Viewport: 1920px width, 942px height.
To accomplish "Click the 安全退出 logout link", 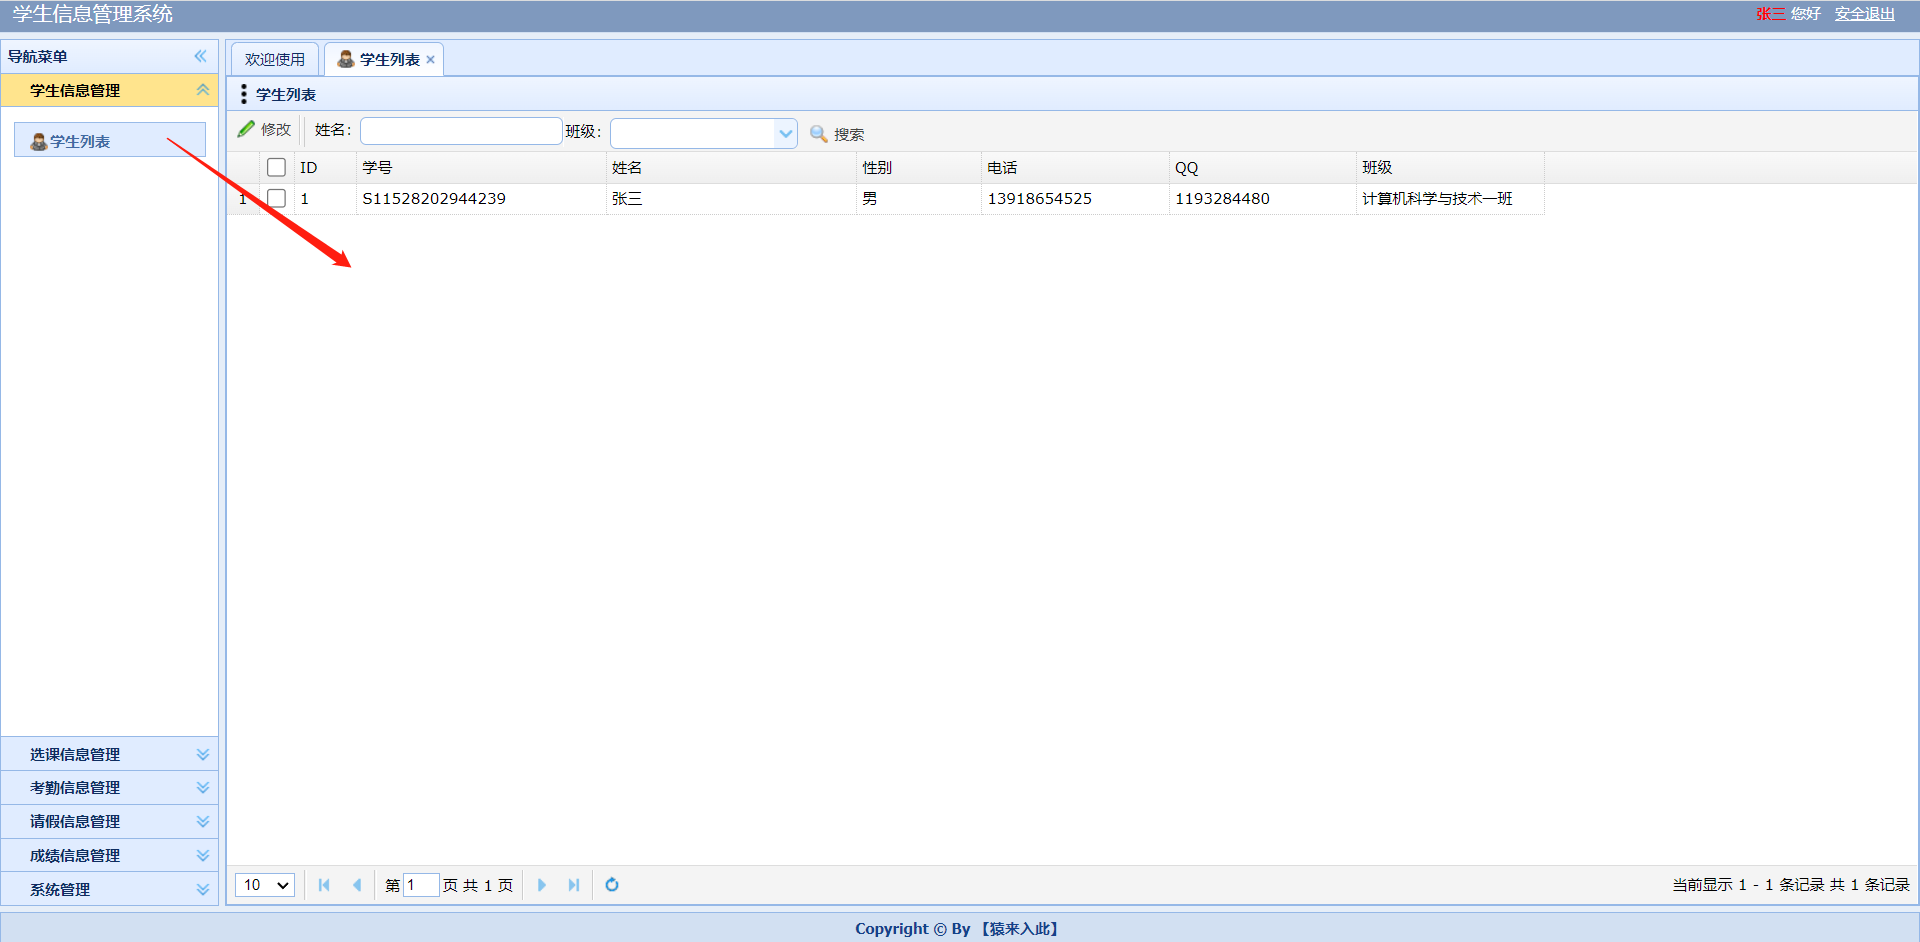I will tap(1865, 14).
